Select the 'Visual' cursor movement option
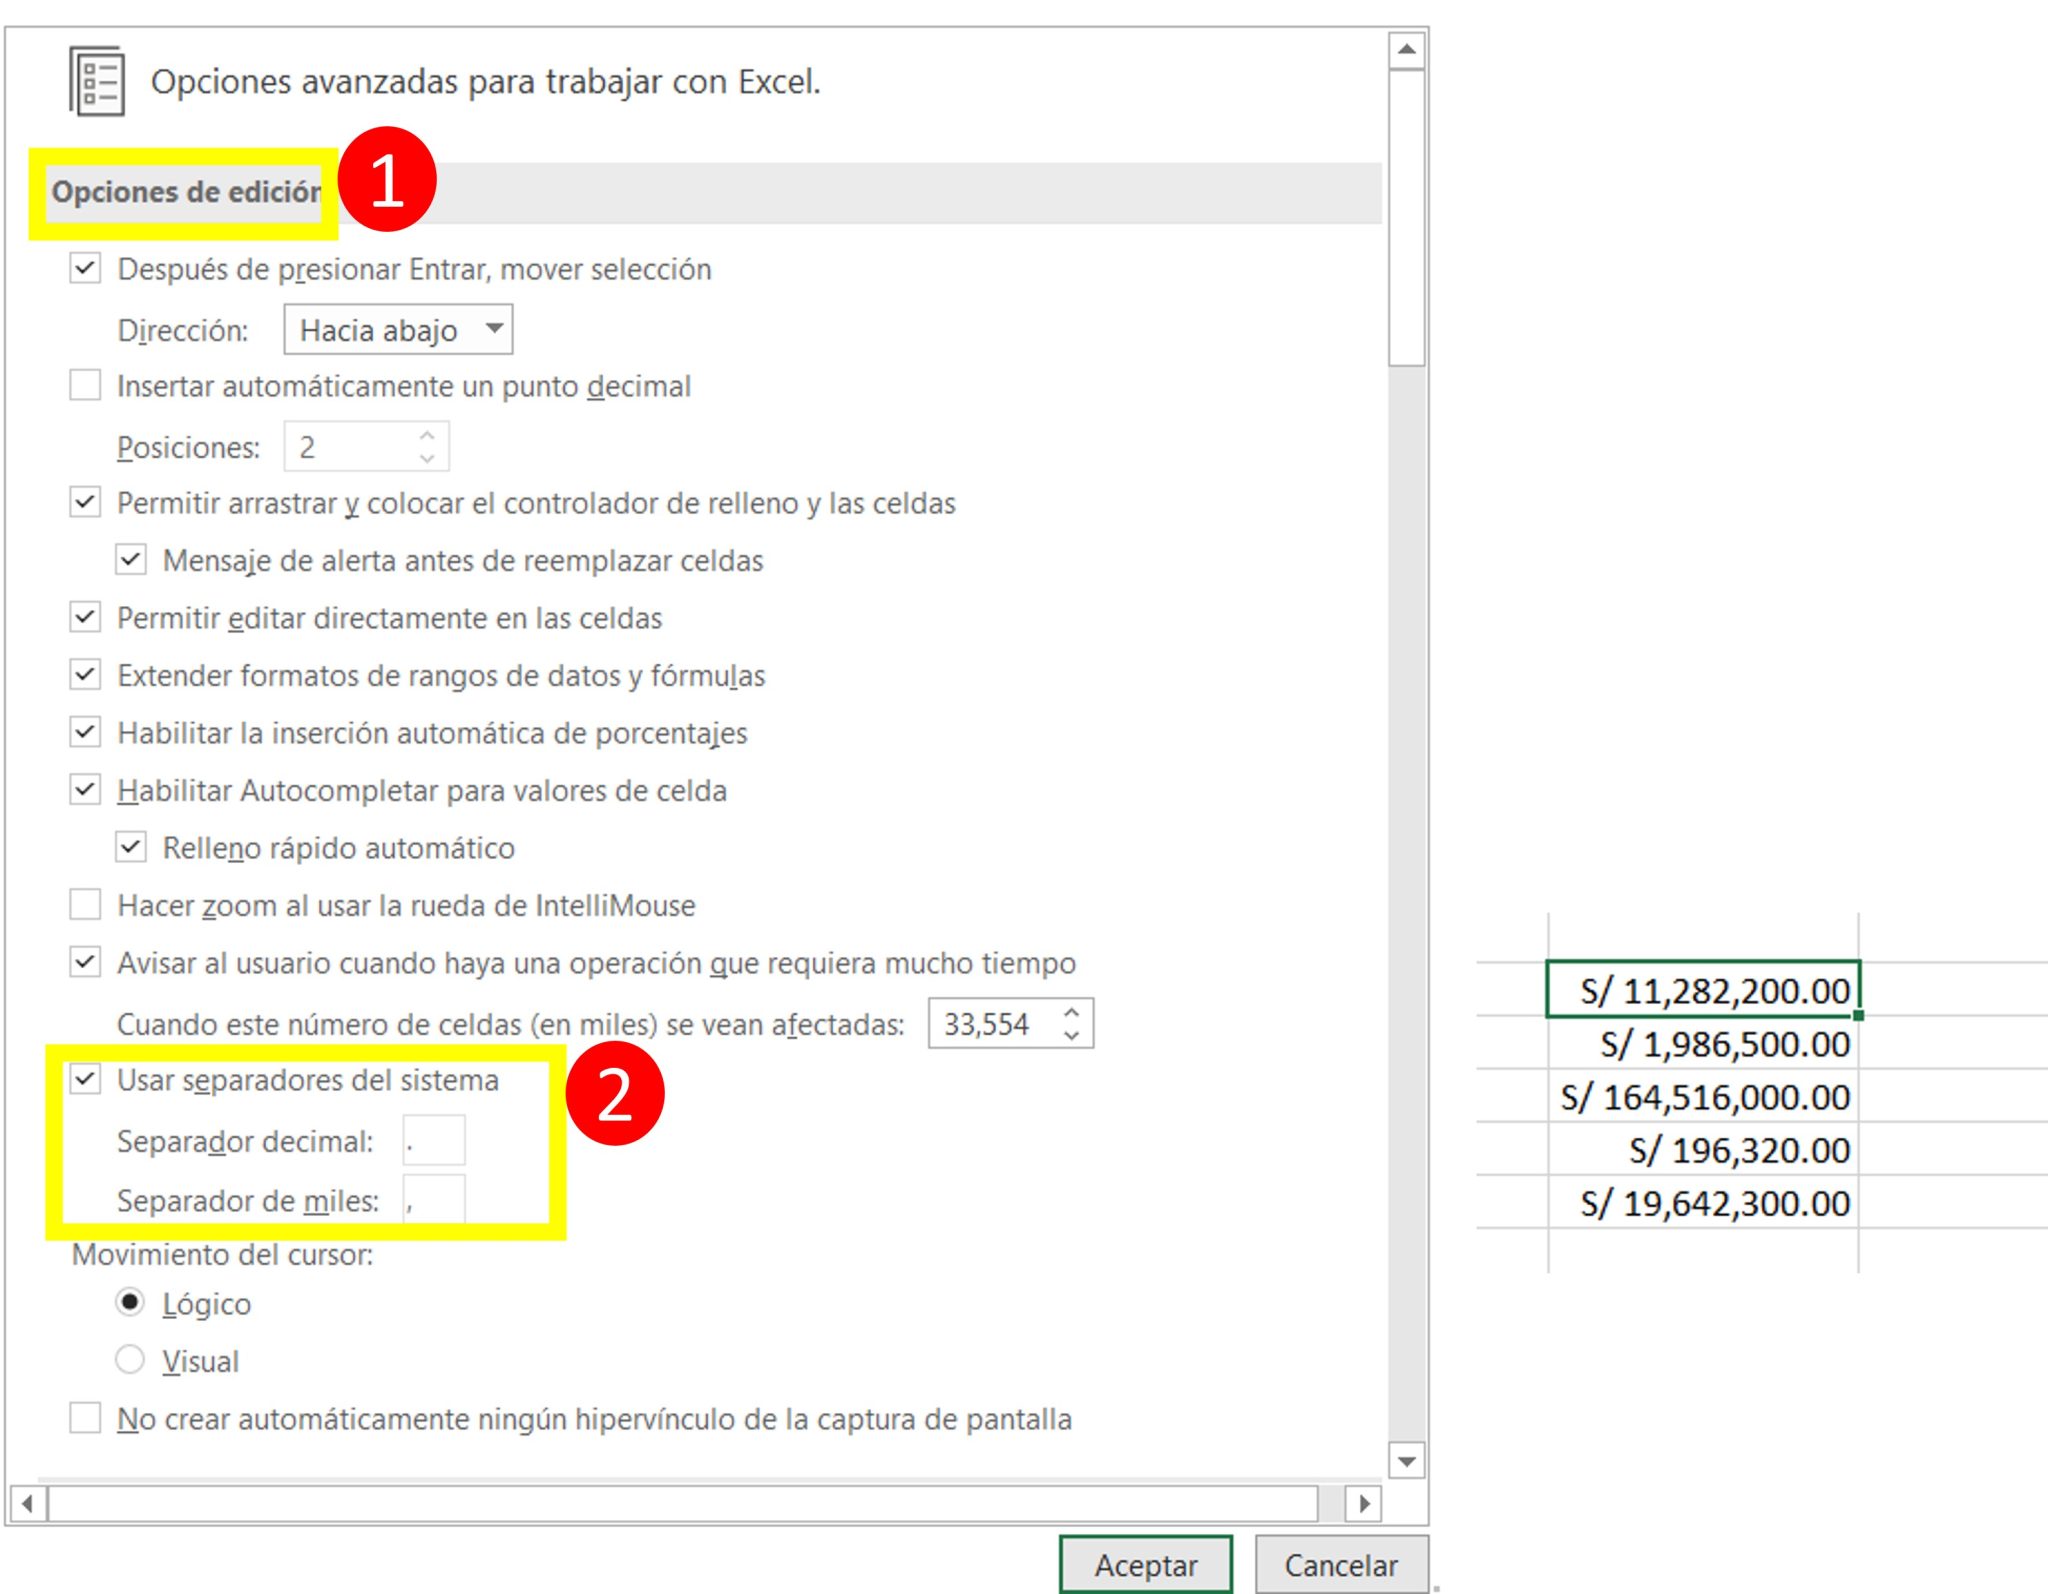2048x1594 pixels. (130, 1358)
